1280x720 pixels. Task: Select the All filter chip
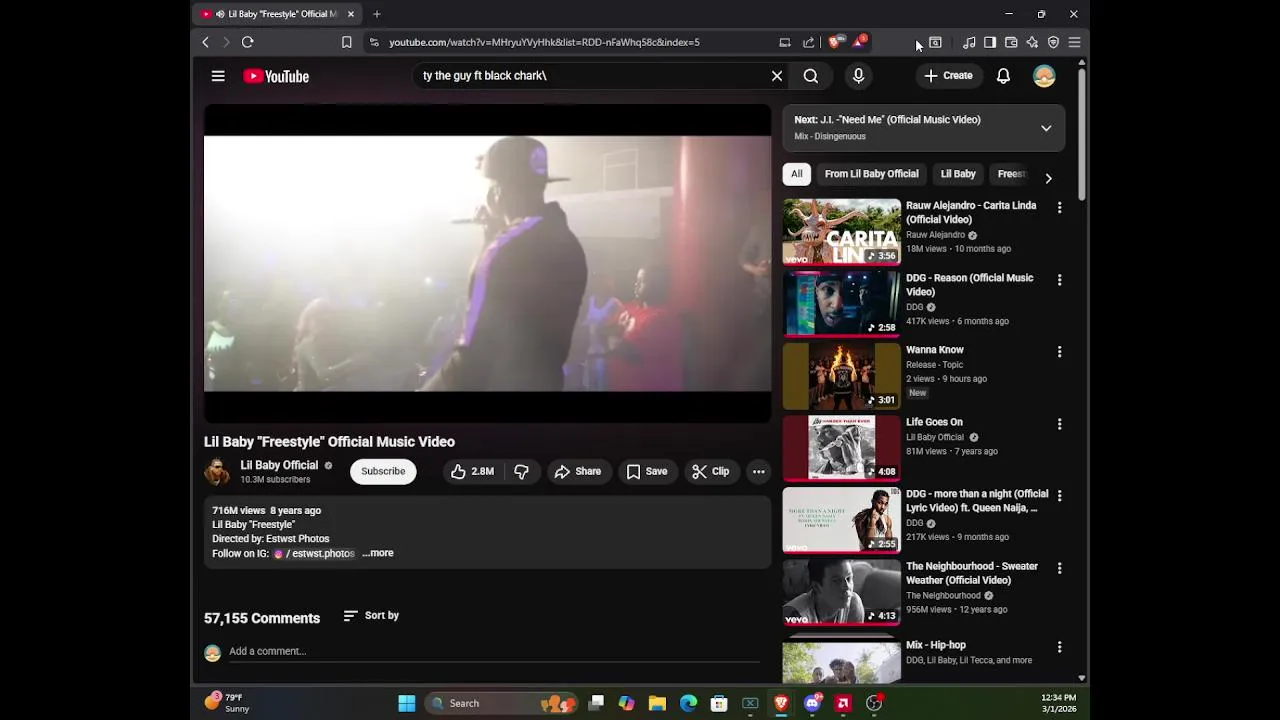[797, 174]
